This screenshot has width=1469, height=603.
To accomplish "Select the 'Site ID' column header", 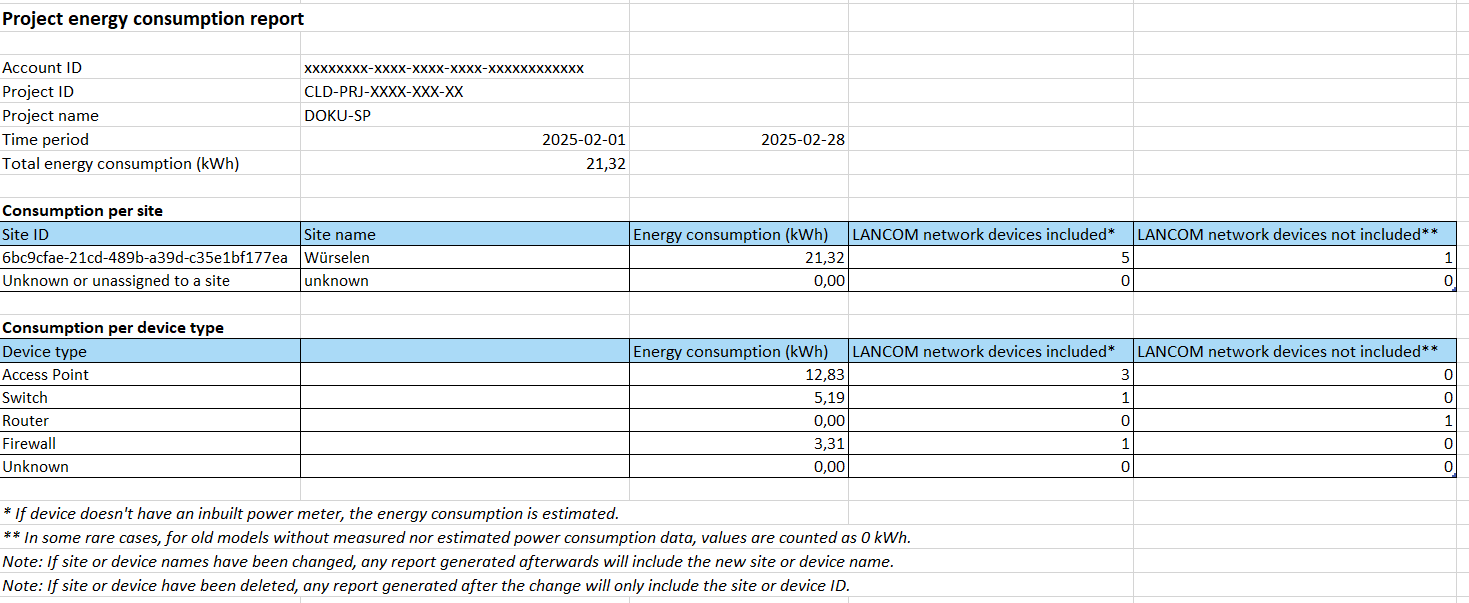I will 26,235.
